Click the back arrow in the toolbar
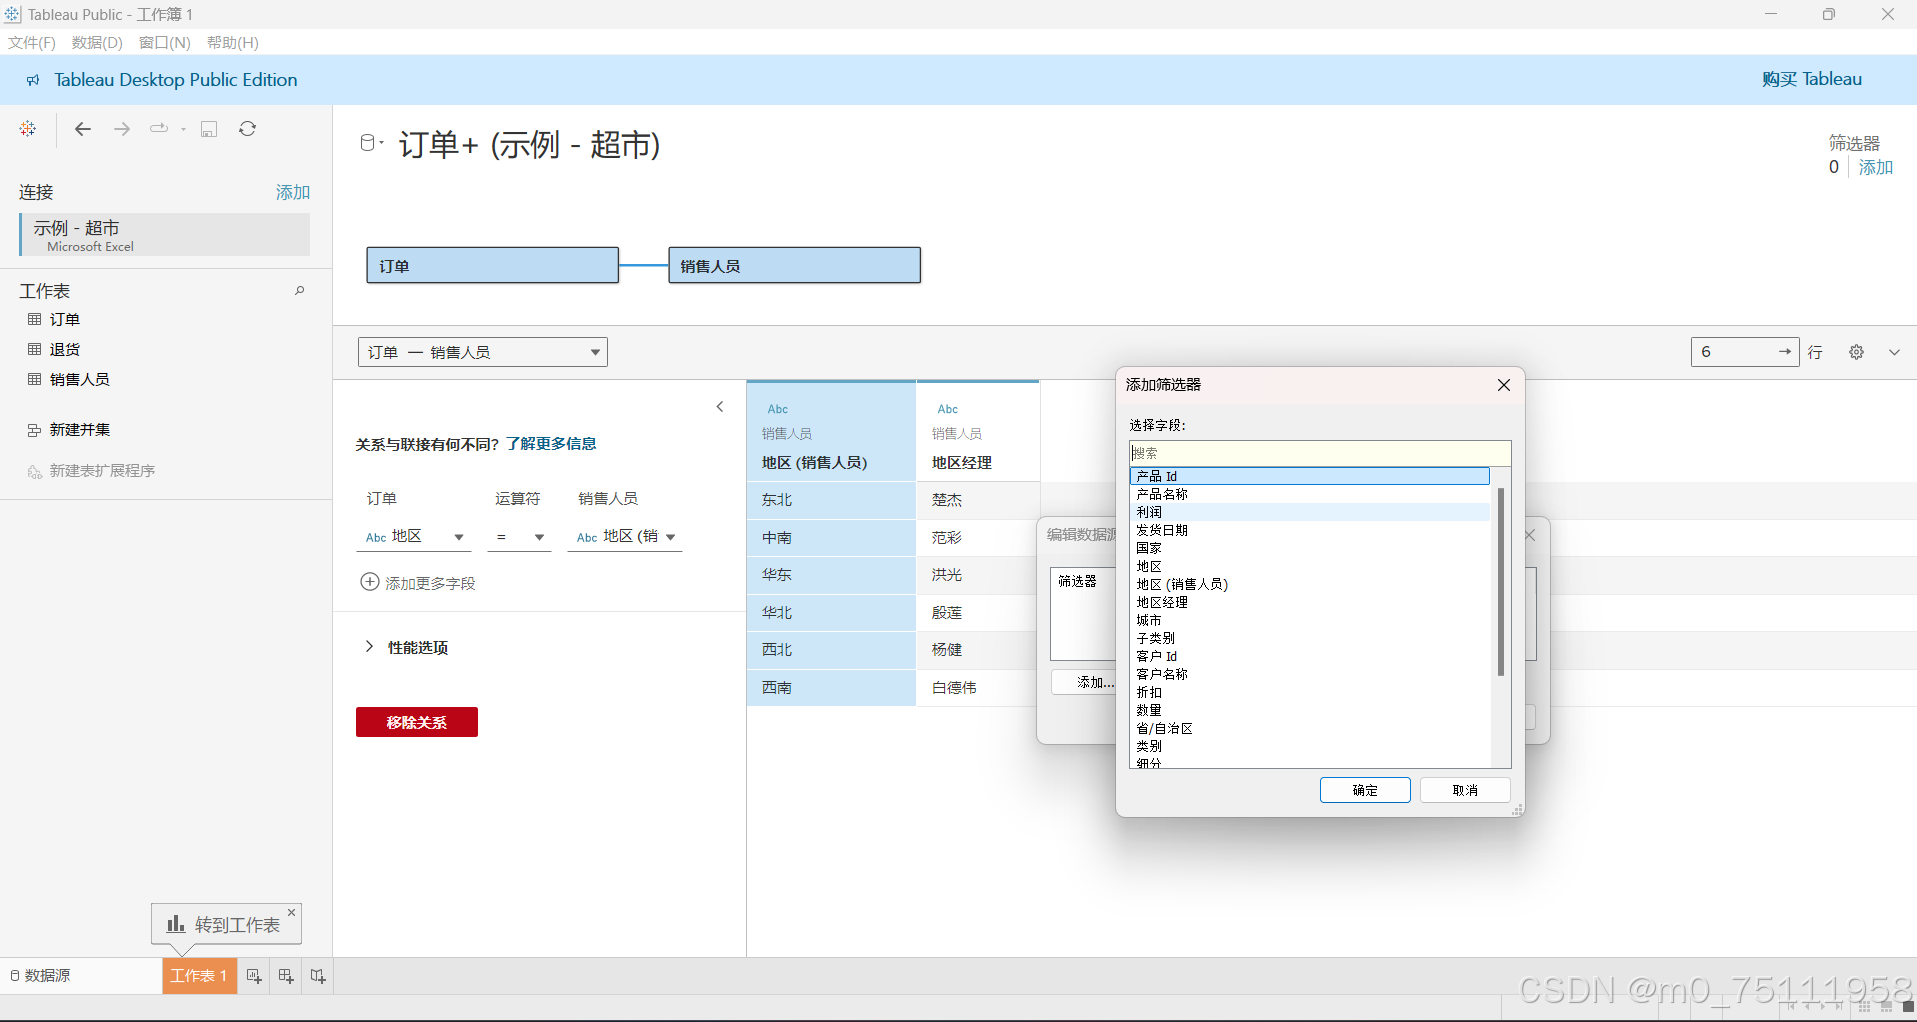 [x=83, y=129]
